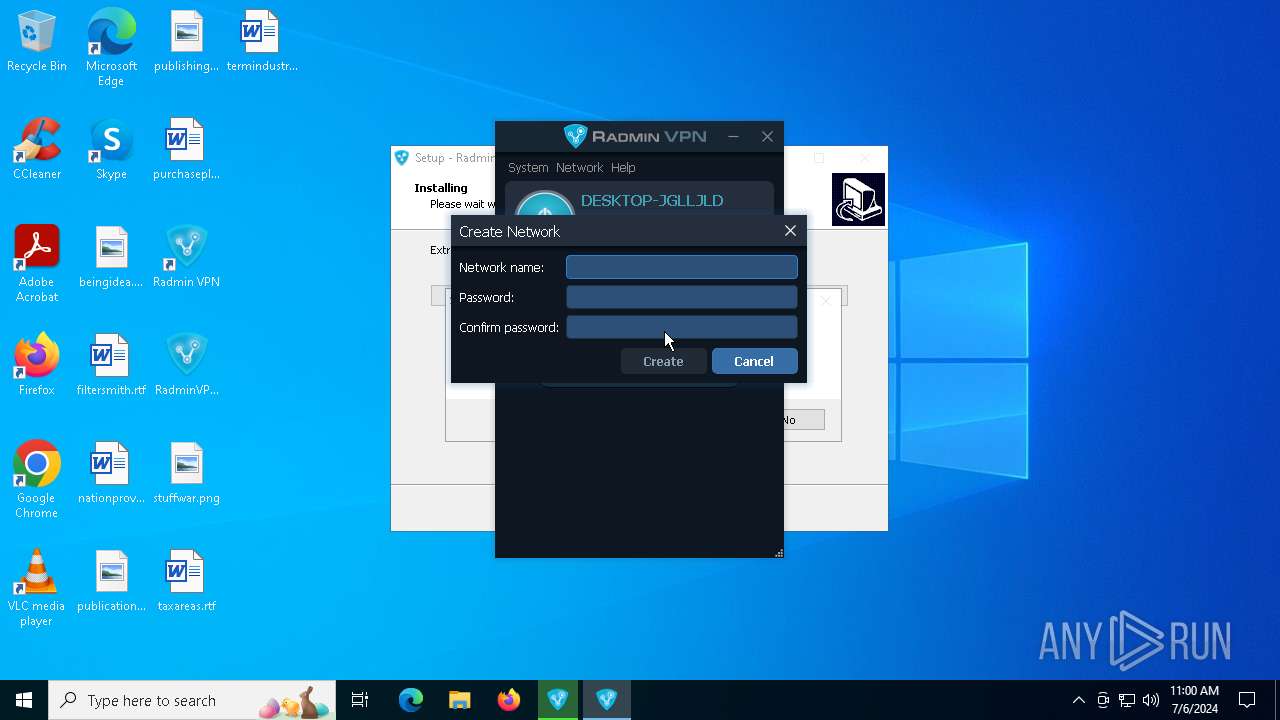The width and height of the screenshot is (1280, 720).
Task: Open the Recycle Bin desktop icon
Action: point(37,42)
